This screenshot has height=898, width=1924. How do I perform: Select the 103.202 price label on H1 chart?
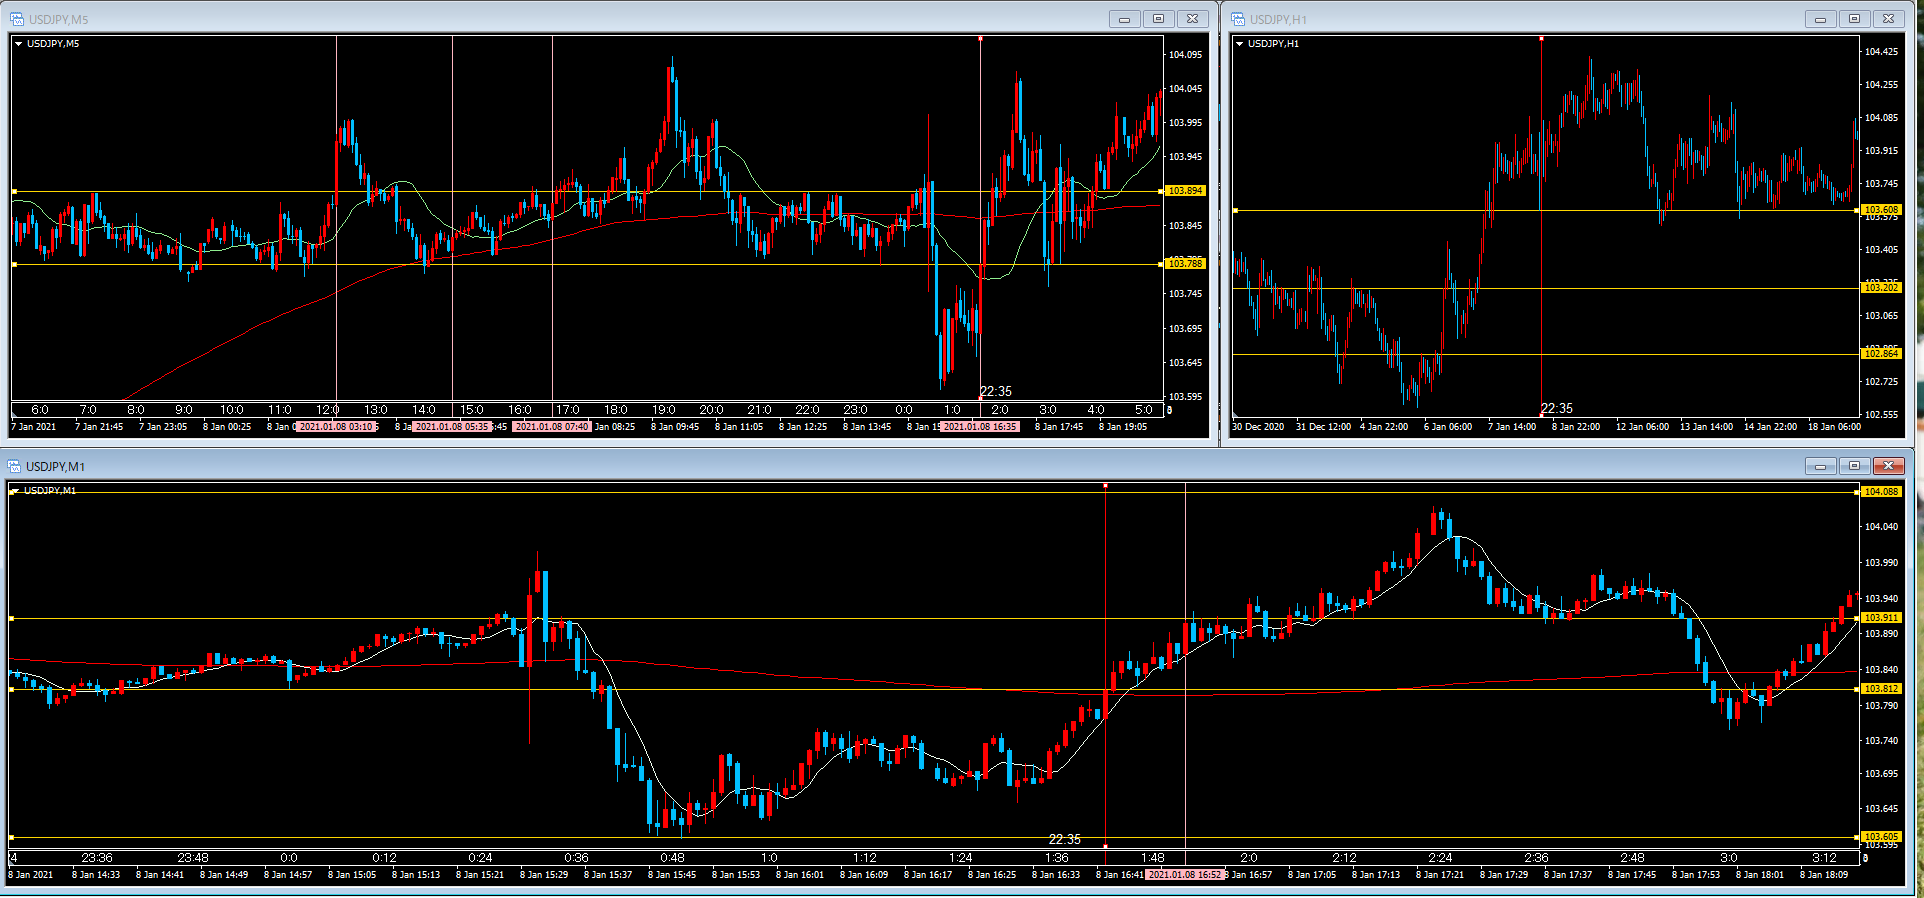pos(1880,288)
